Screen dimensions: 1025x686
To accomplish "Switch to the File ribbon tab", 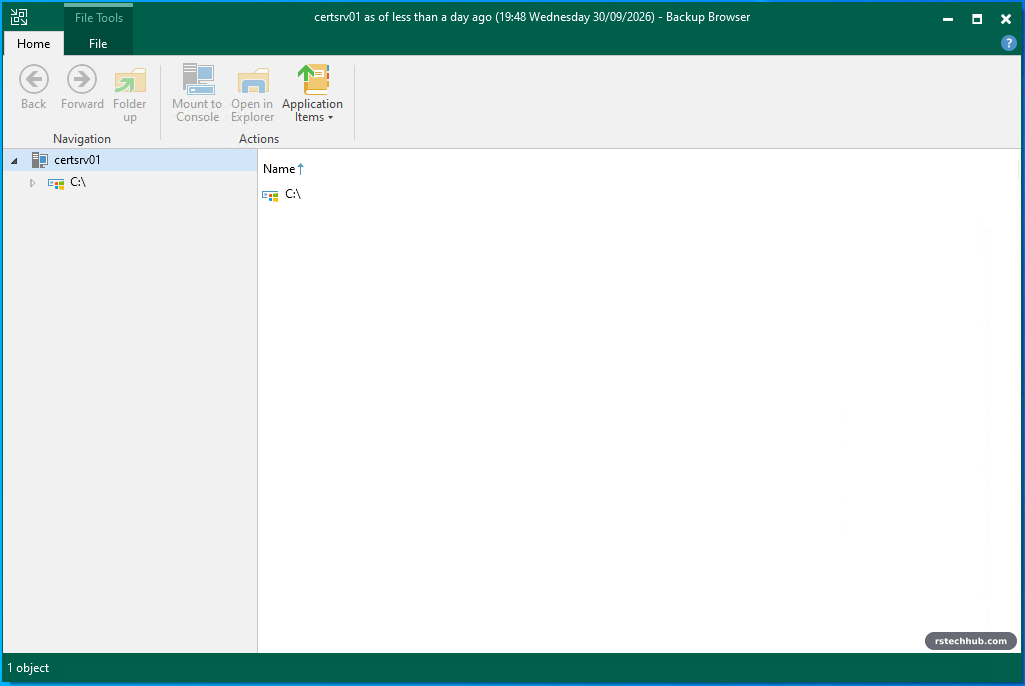I will (98, 44).
